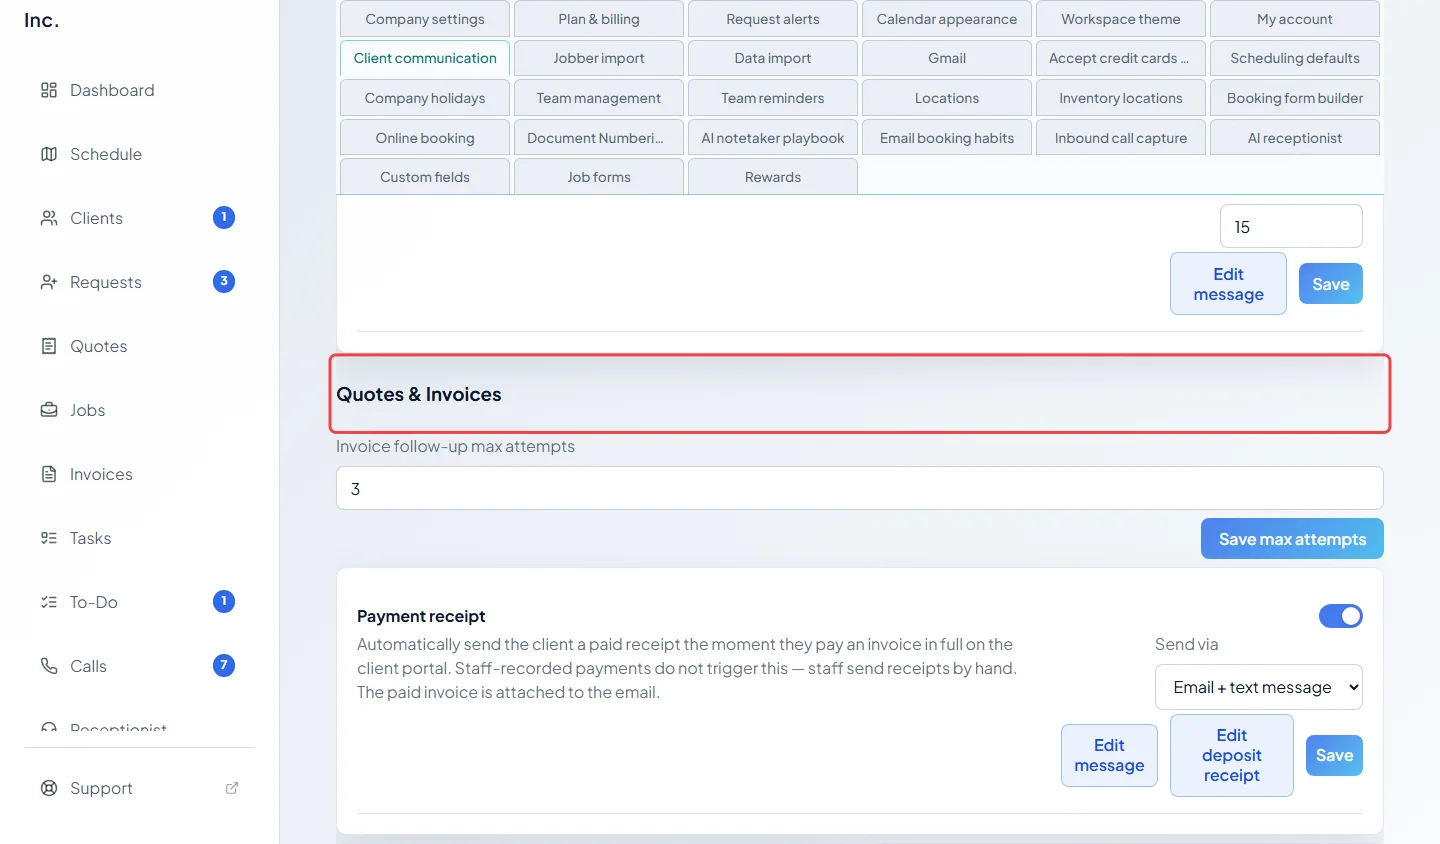Click Edit message beside field 15
Screen dimensions: 1440x844
point(1228,284)
